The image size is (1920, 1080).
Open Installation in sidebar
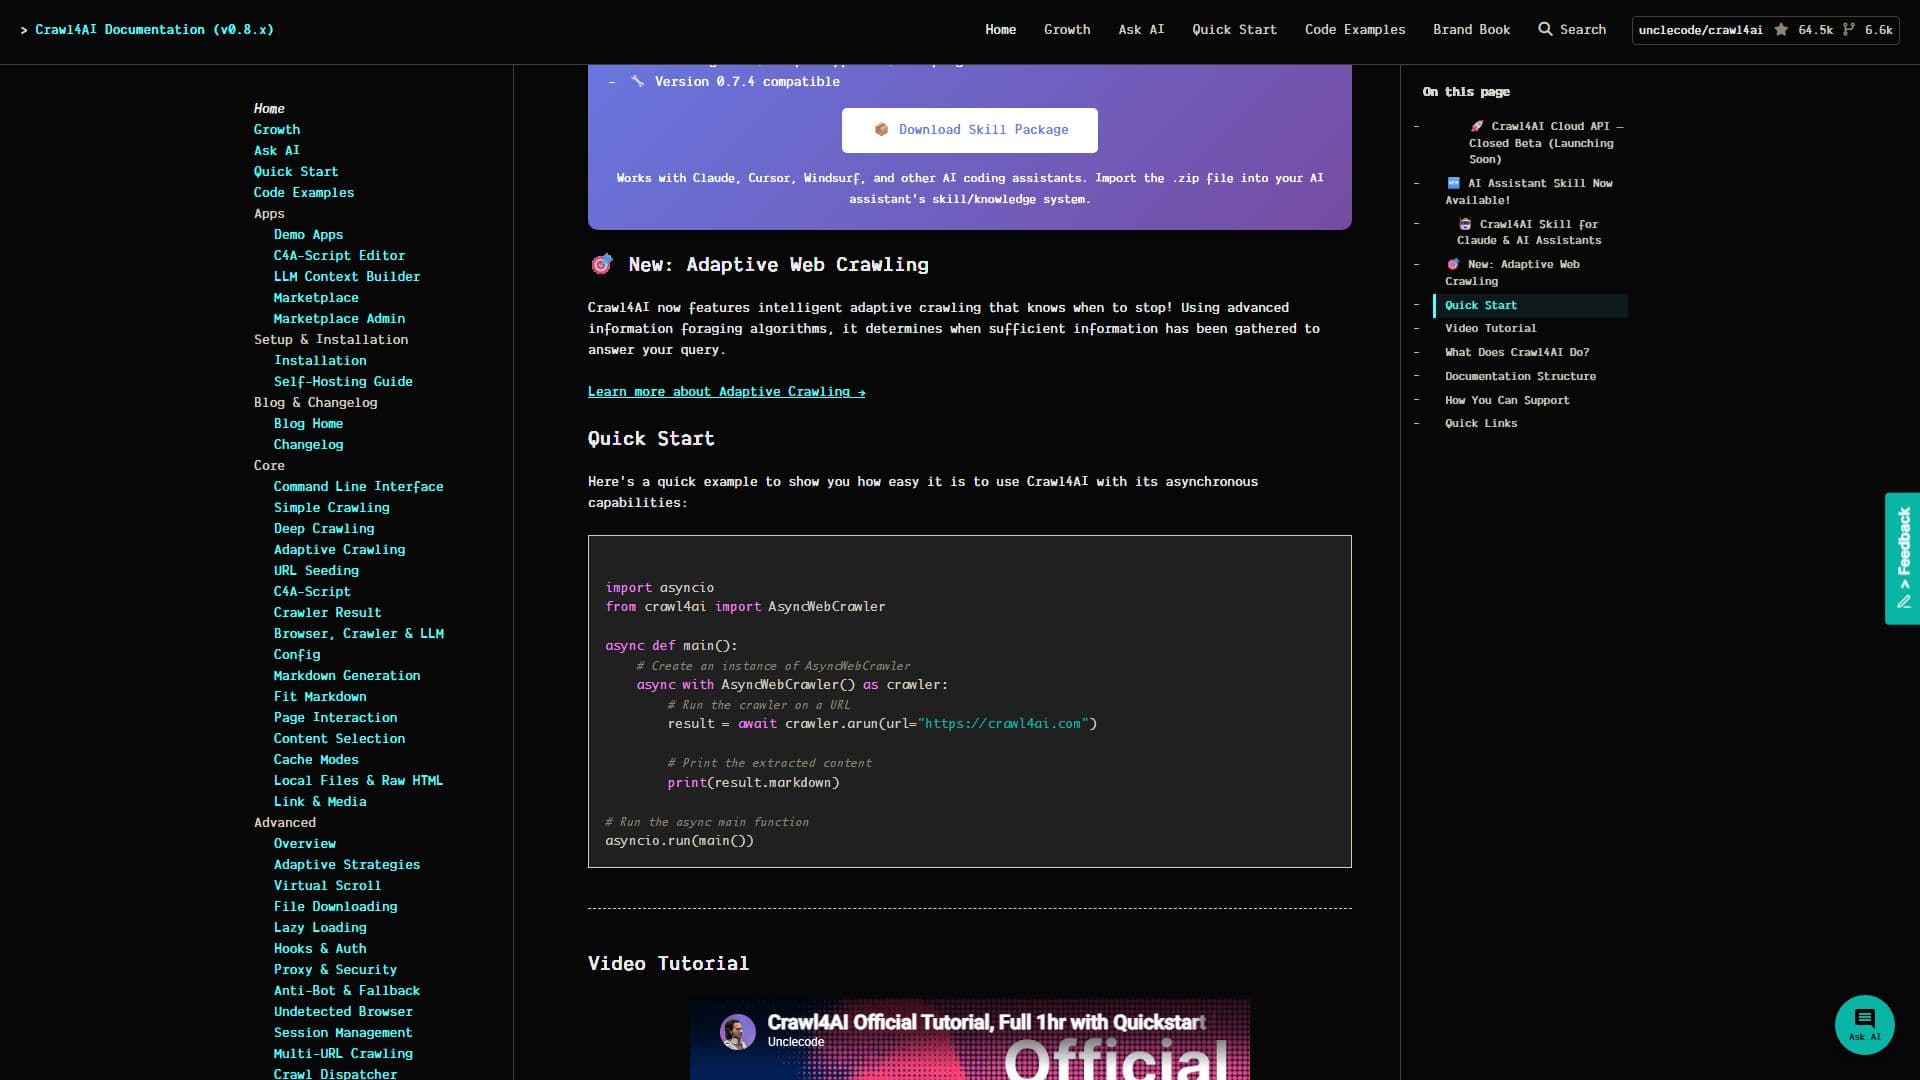pos(320,360)
